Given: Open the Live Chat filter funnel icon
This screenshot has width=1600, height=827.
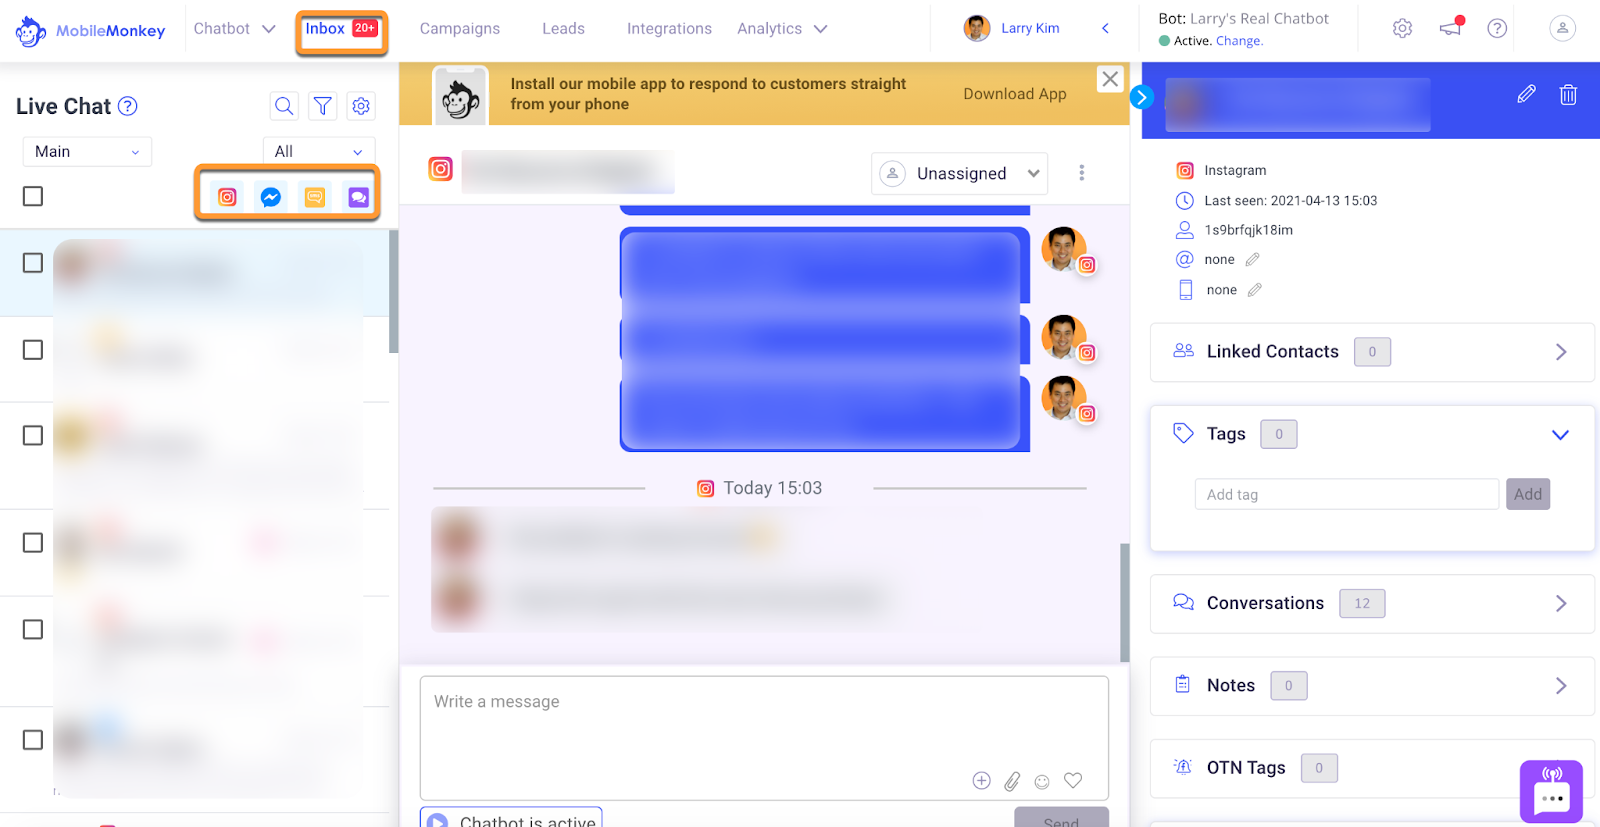Looking at the screenshot, I should click(323, 106).
